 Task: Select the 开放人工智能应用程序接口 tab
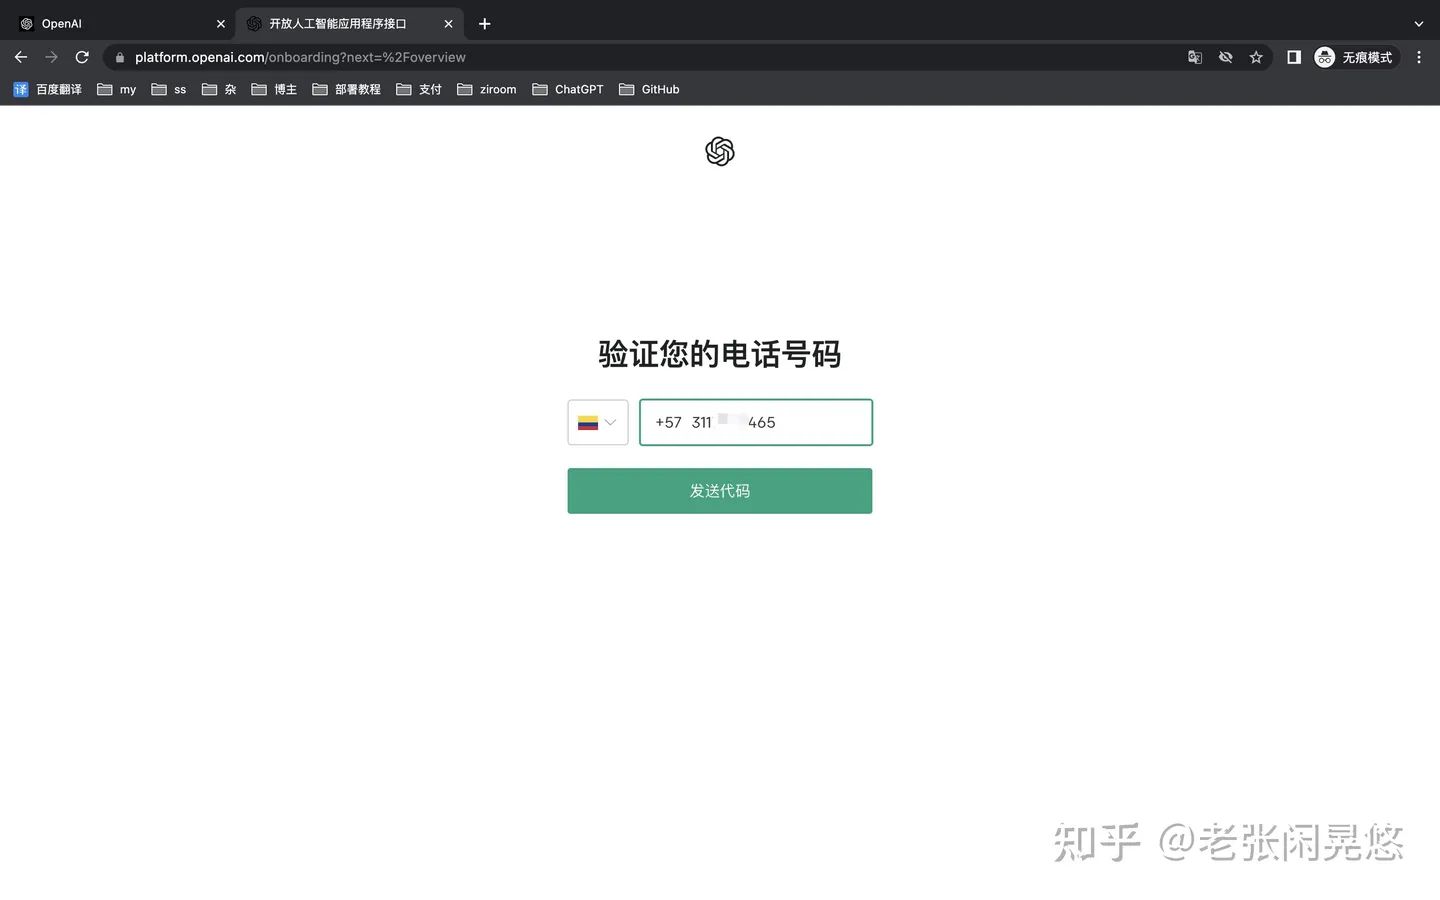[x=340, y=23]
